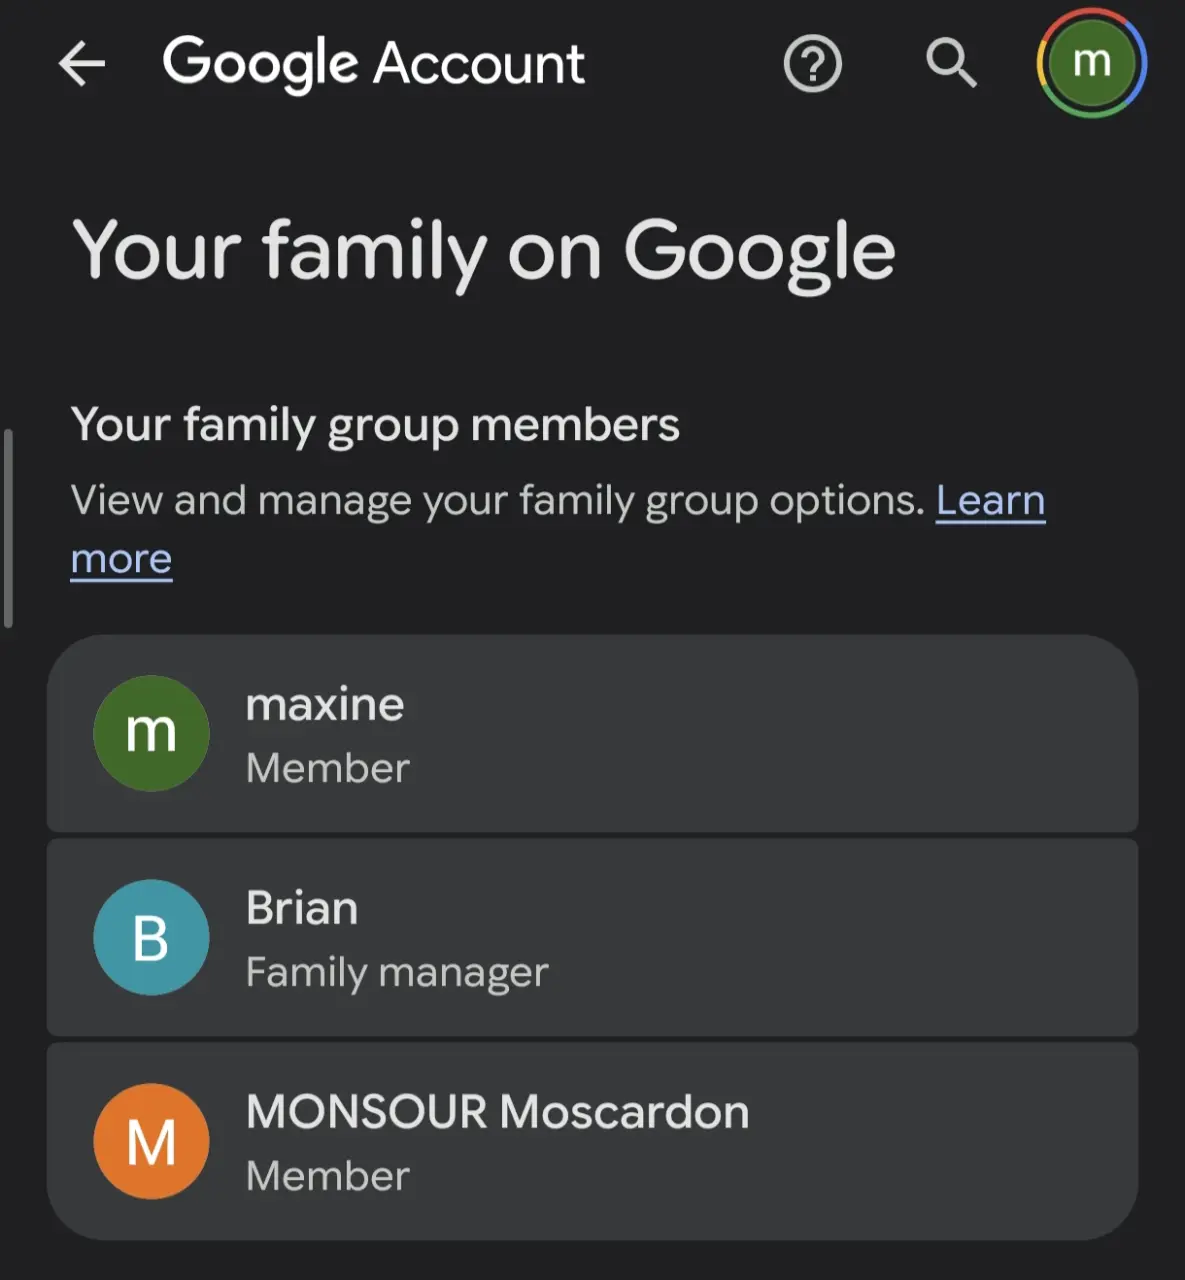1185x1280 pixels.
Task: Open search with the magnifier icon
Action: coord(950,64)
